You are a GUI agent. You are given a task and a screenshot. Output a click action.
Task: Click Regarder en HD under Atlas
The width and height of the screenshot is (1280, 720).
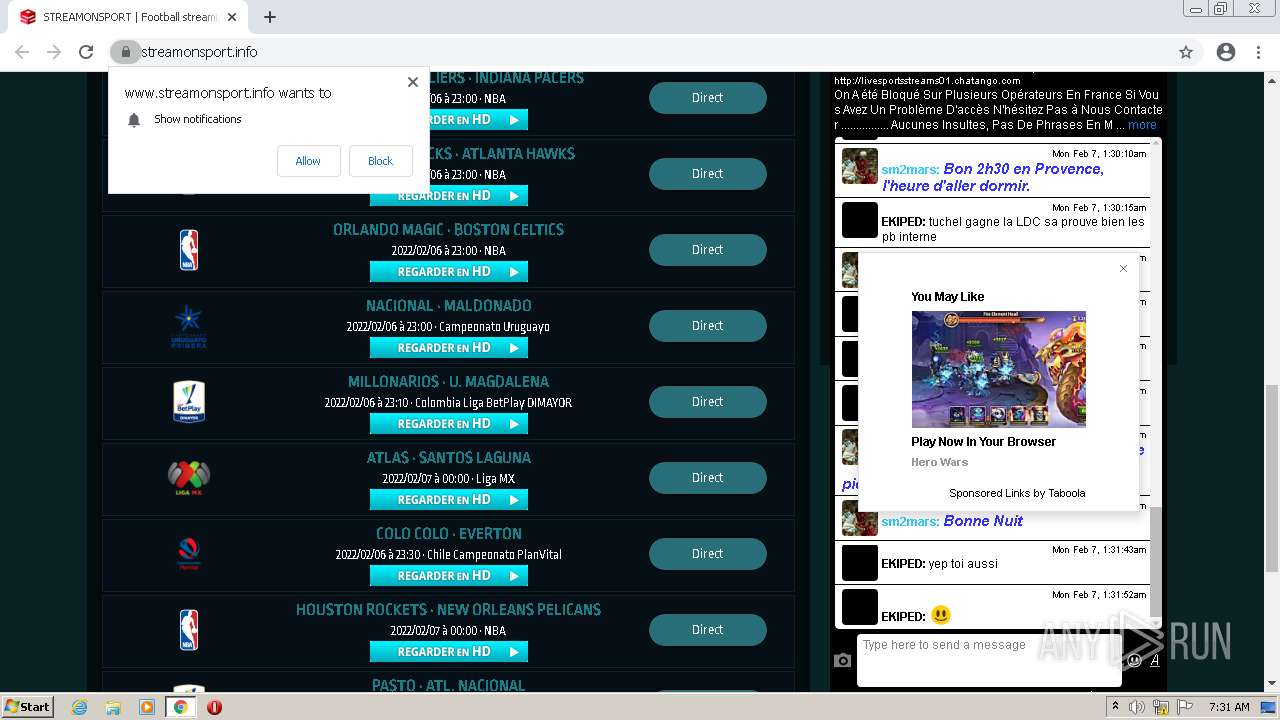(x=448, y=500)
